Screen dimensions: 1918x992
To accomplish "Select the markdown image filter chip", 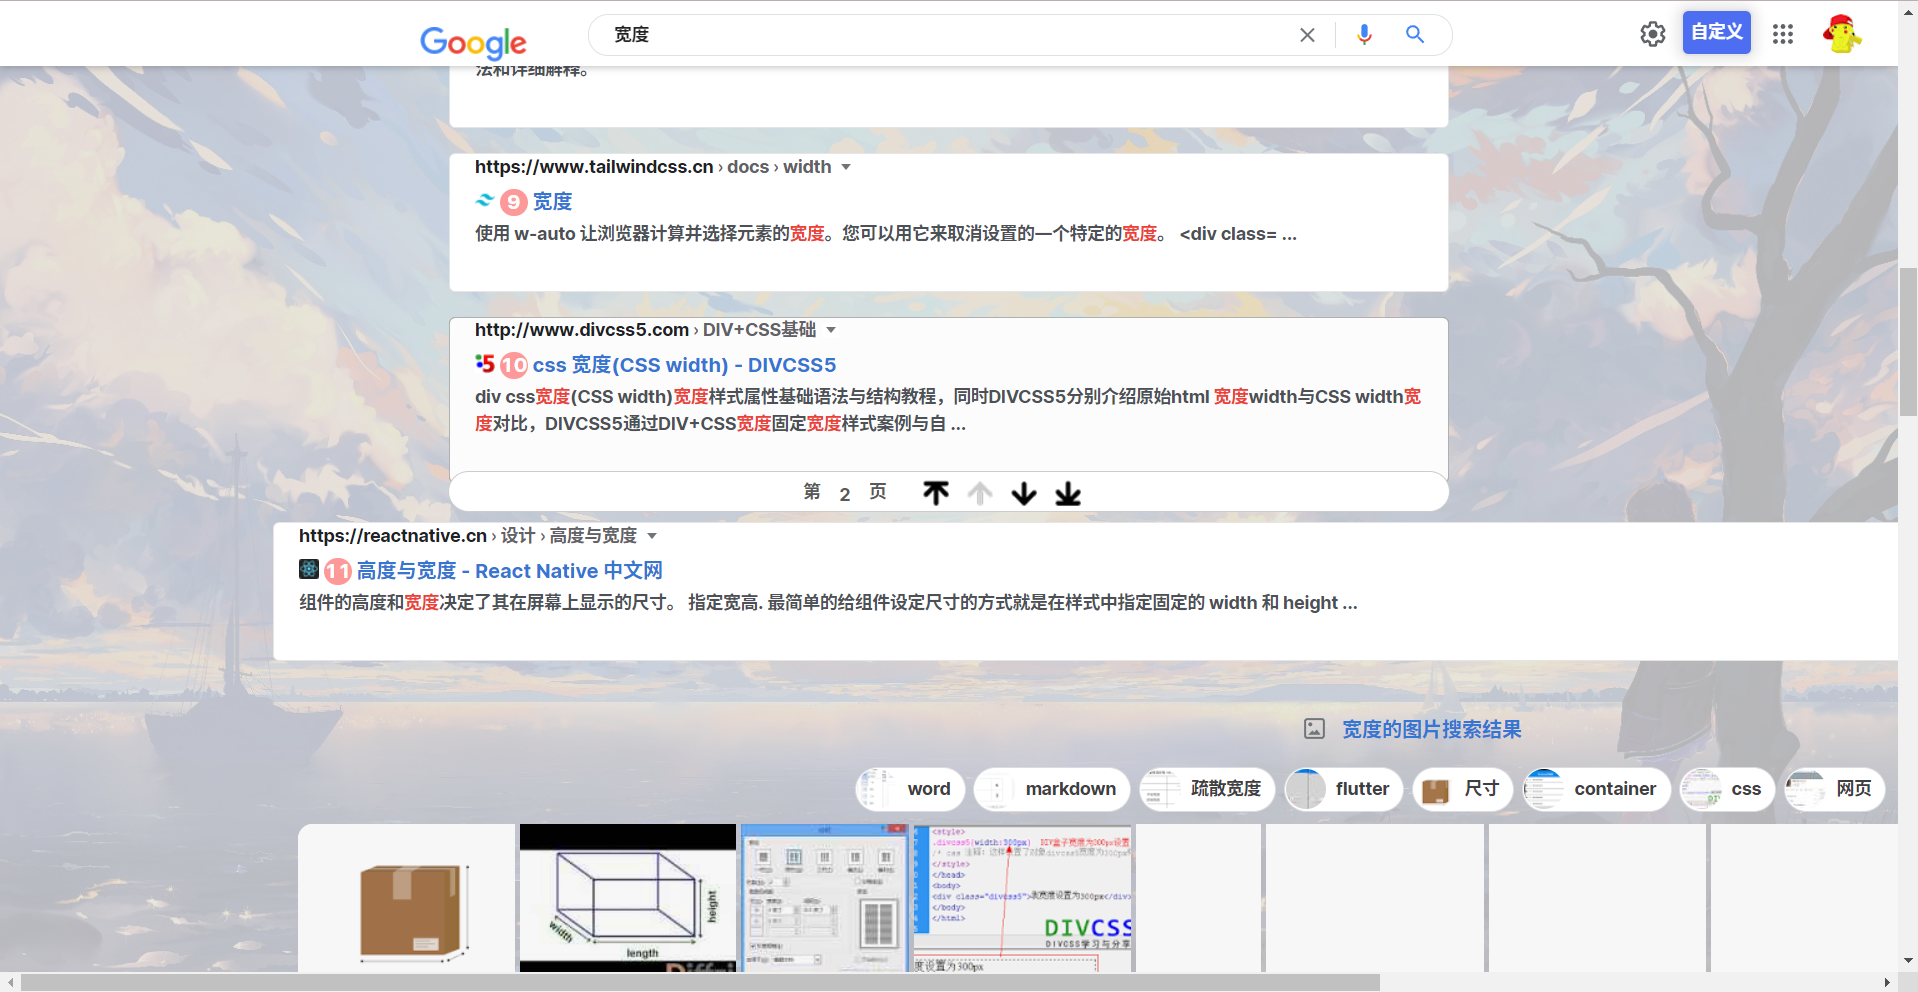I will (1052, 789).
